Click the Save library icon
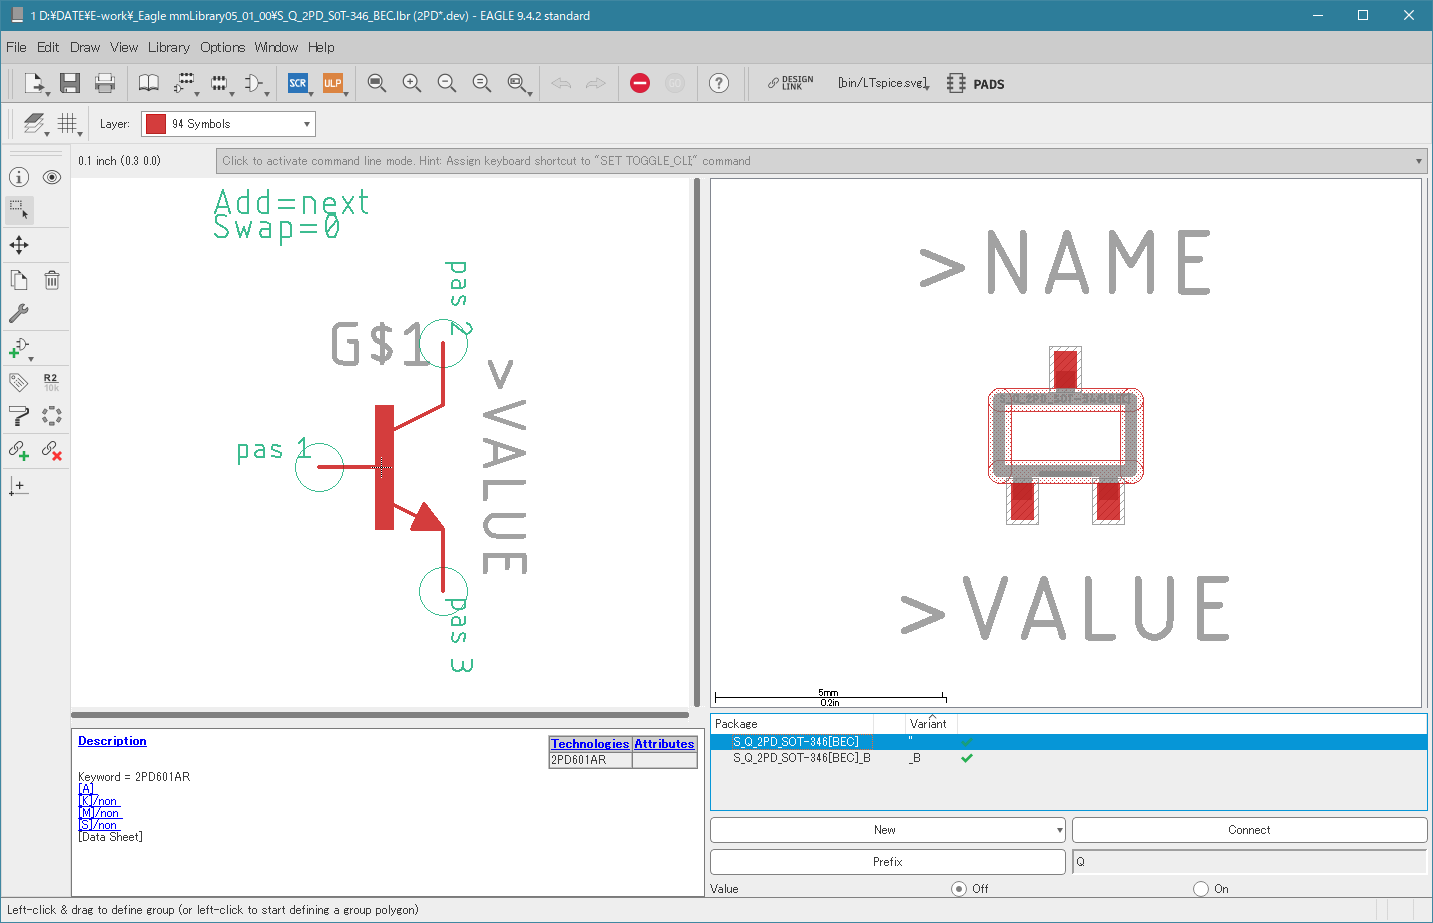 (x=70, y=83)
